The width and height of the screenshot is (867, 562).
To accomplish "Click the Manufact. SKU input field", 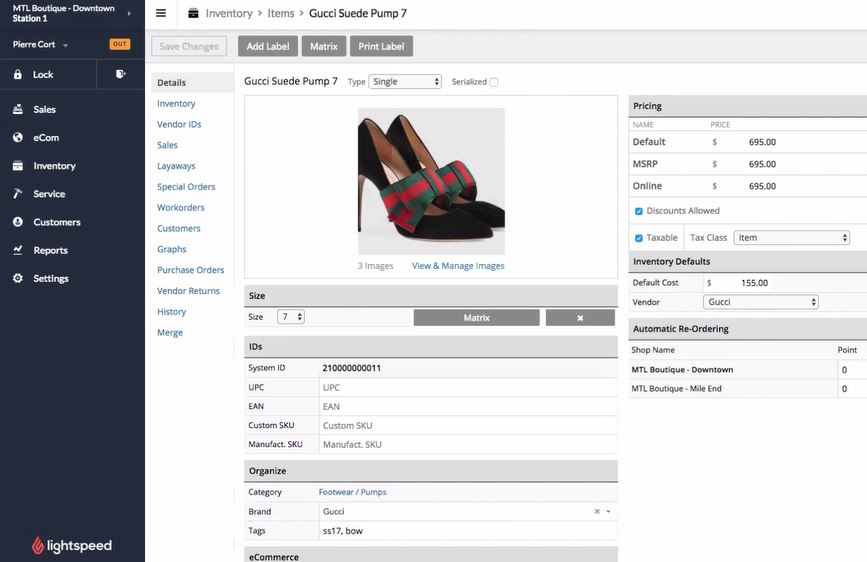I will [468, 444].
